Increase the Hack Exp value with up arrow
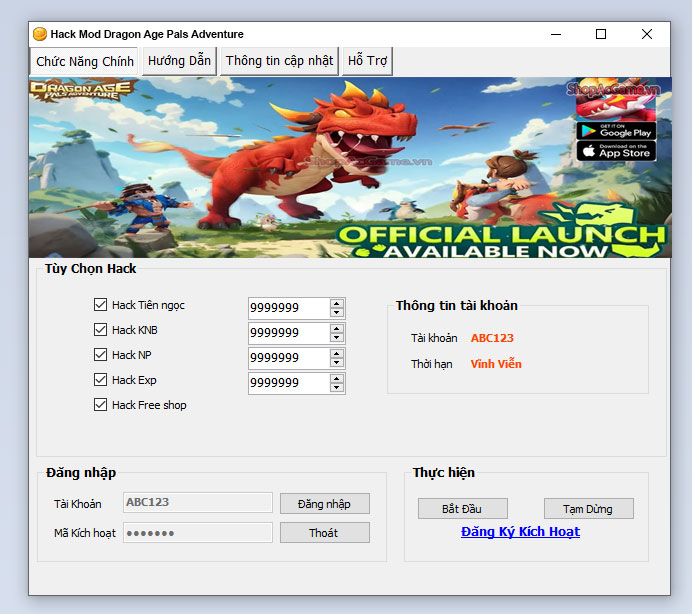693x616 pixels. click(336, 379)
